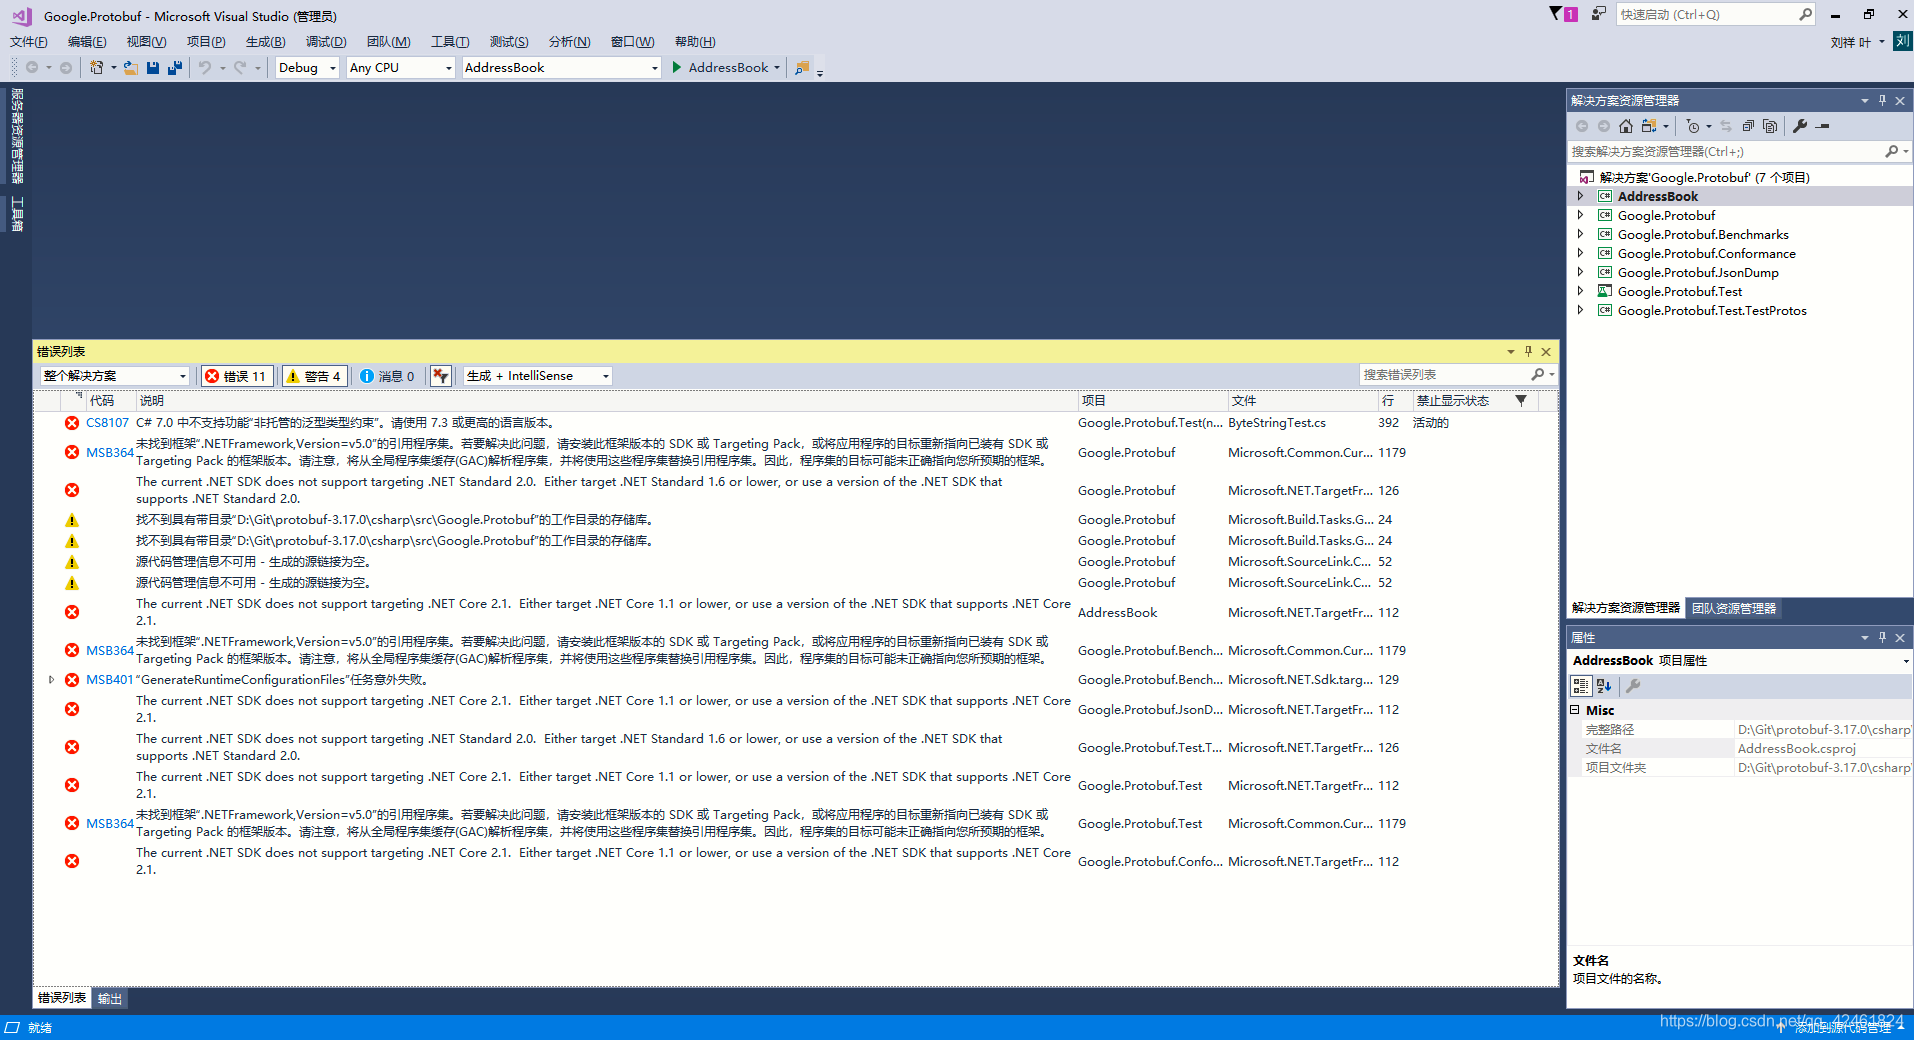Open the 团队(M) menu
This screenshot has width=1914, height=1040.
point(388,41)
